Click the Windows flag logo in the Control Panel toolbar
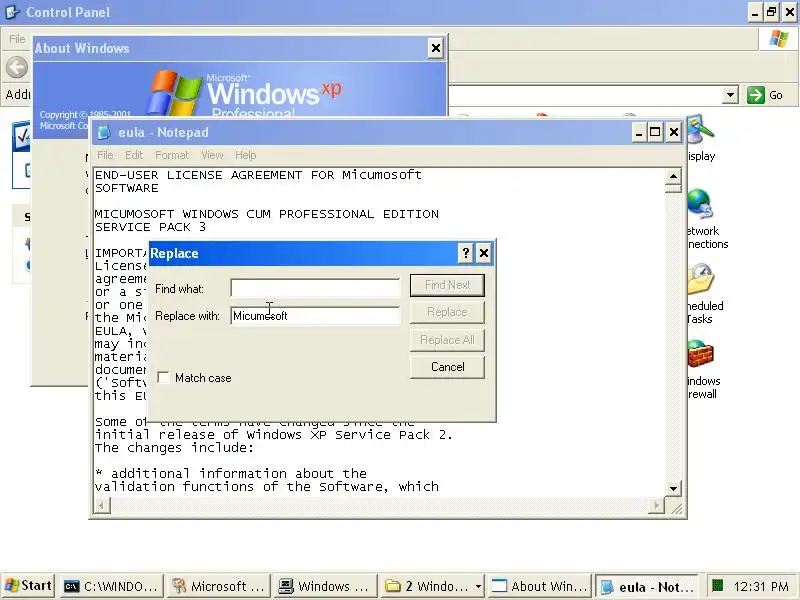 [x=779, y=39]
